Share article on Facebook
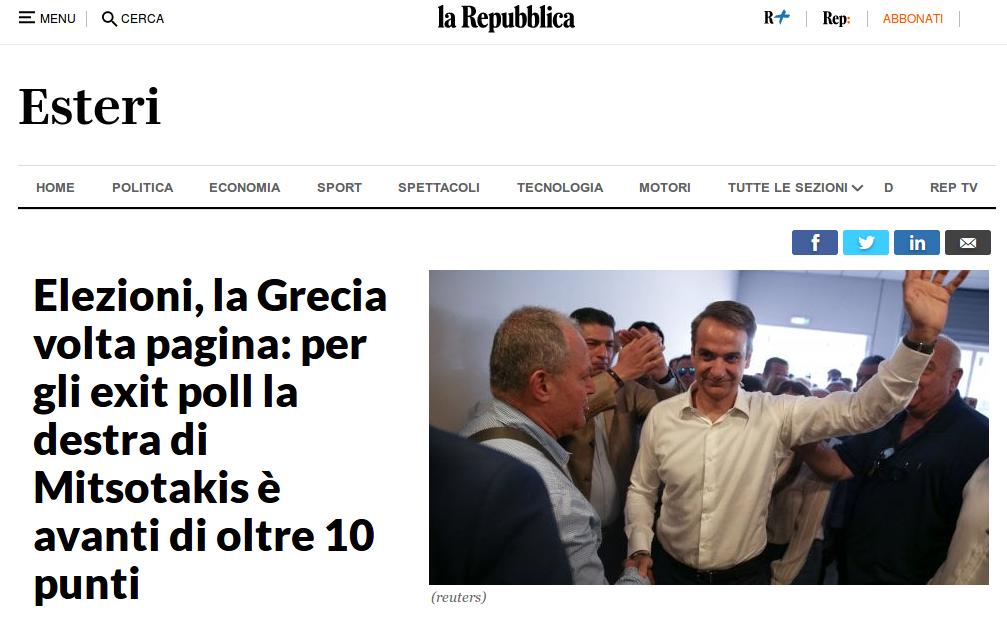The height and width of the screenshot is (633, 1007). [814, 243]
